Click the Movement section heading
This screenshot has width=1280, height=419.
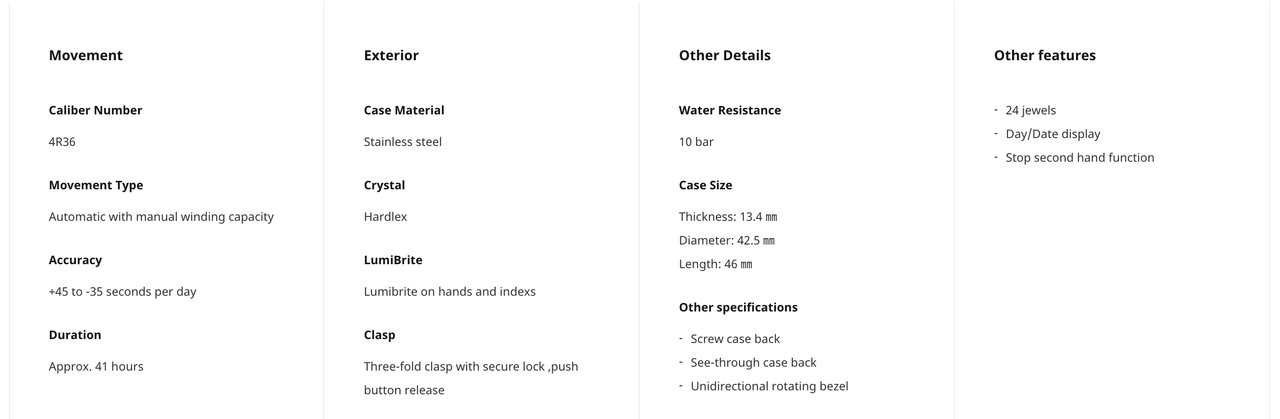(x=86, y=55)
